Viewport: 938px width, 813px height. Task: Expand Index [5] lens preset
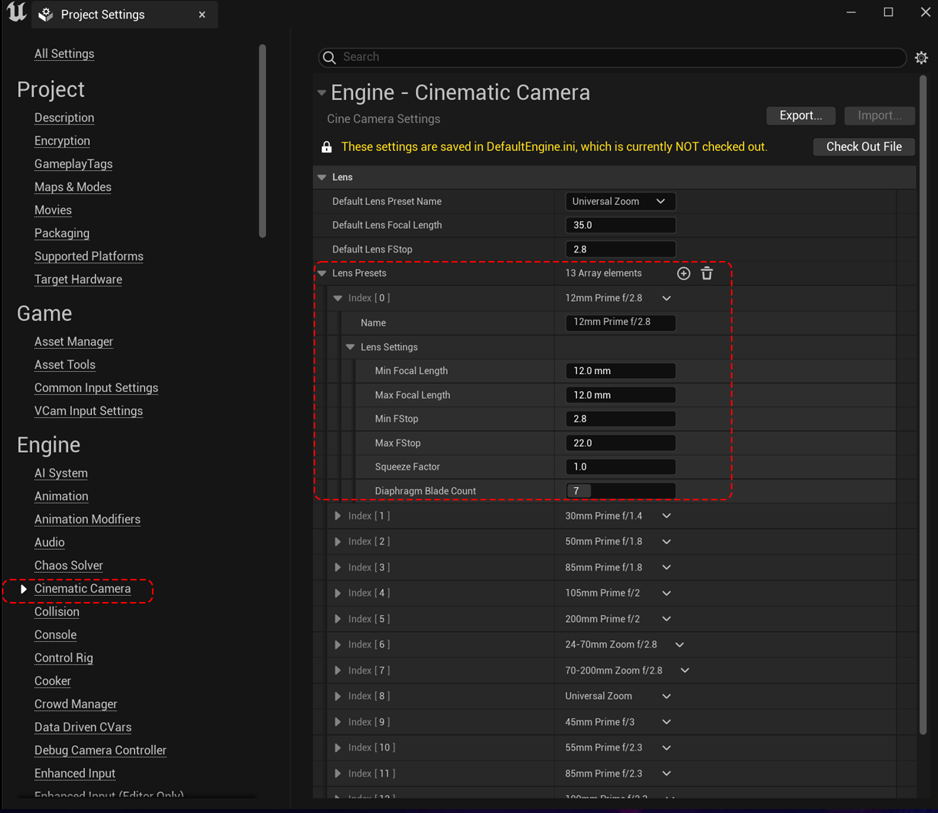coord(338,619)
